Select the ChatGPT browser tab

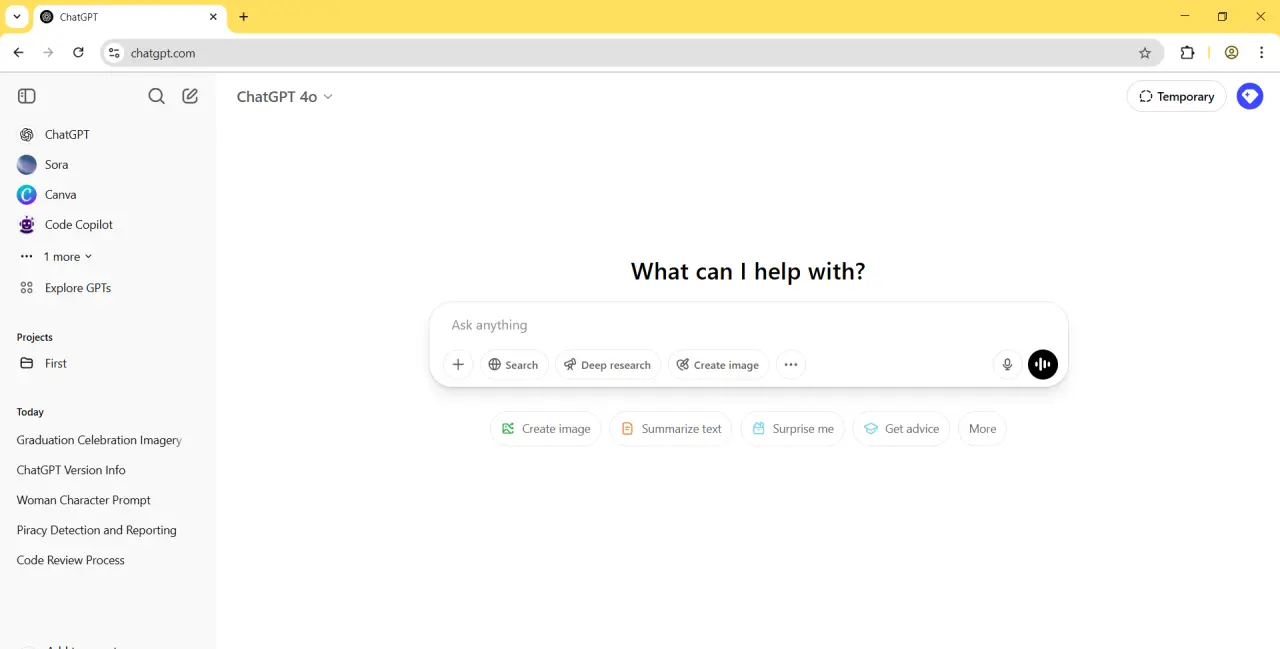pyautogui.click(x=128, y=17)
